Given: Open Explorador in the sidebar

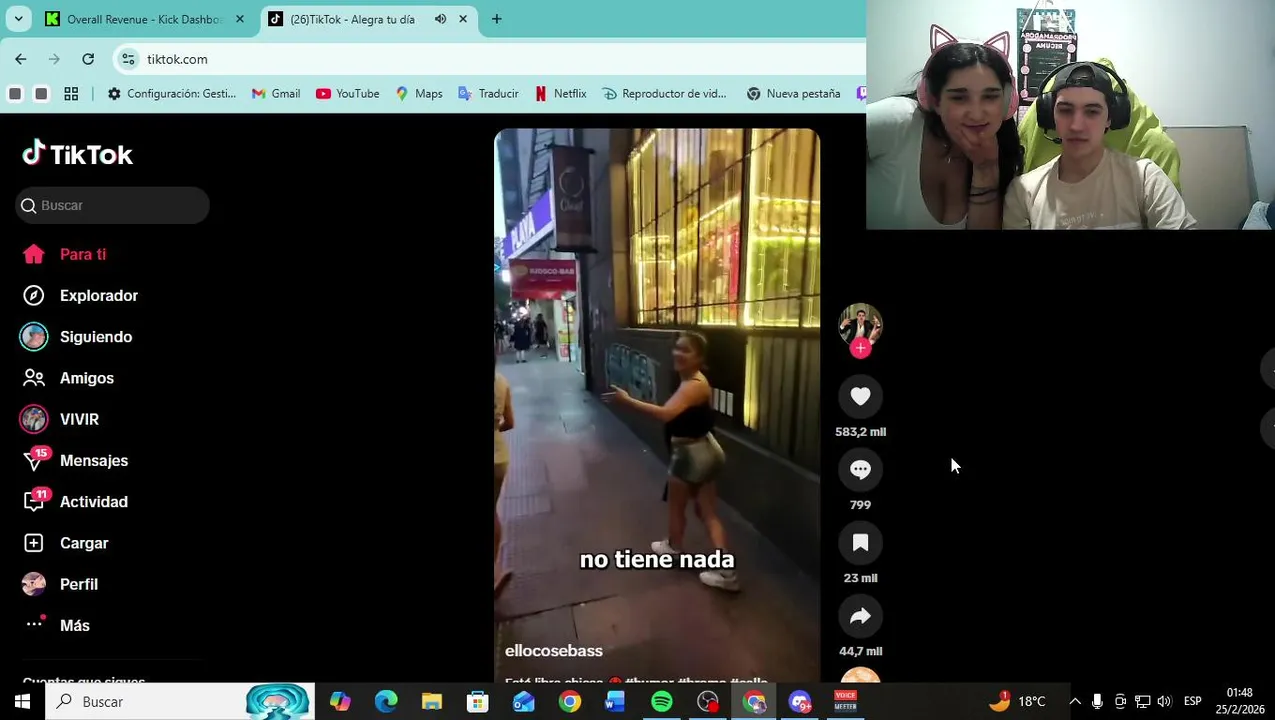Looking at the screenshot, I should pyautogui.click(x=80, y=295).
